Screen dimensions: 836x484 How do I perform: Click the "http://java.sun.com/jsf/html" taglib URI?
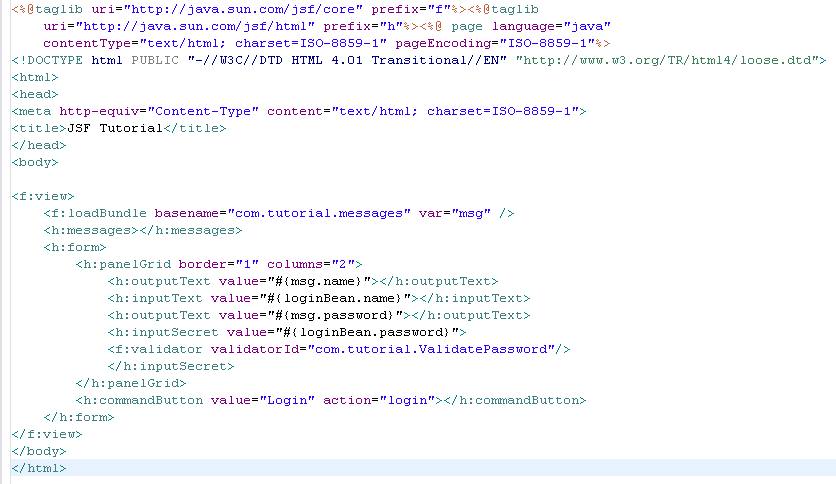(x=195, y=27)
